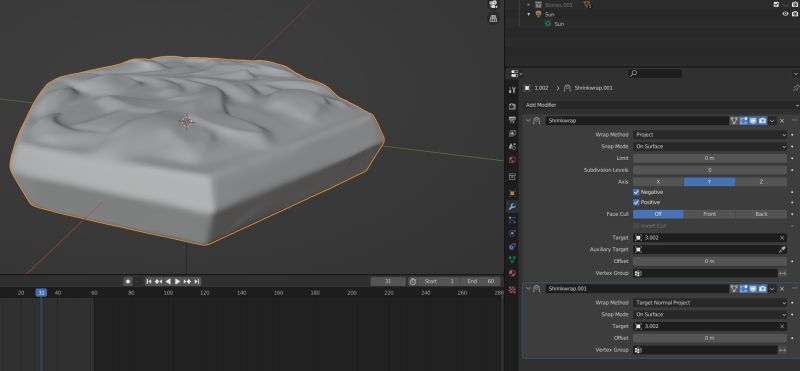This screenshot has height=371, width=800.
Task: Pin the properties editor context
Action: (796, 88)
